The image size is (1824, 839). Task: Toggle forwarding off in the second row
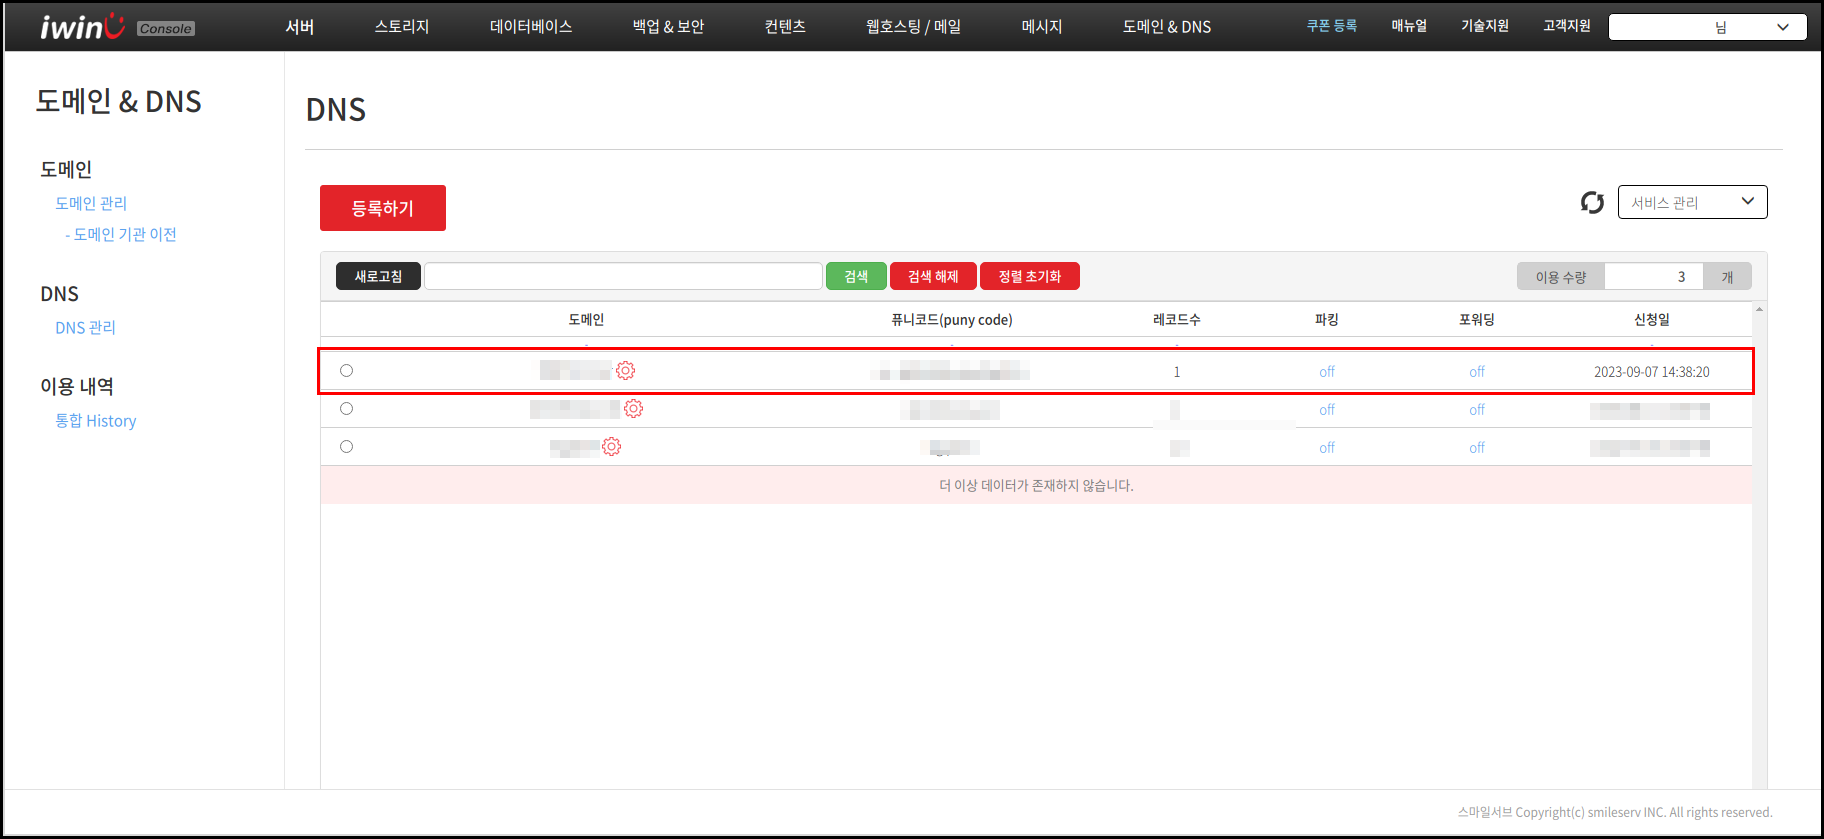point(1476,410)
